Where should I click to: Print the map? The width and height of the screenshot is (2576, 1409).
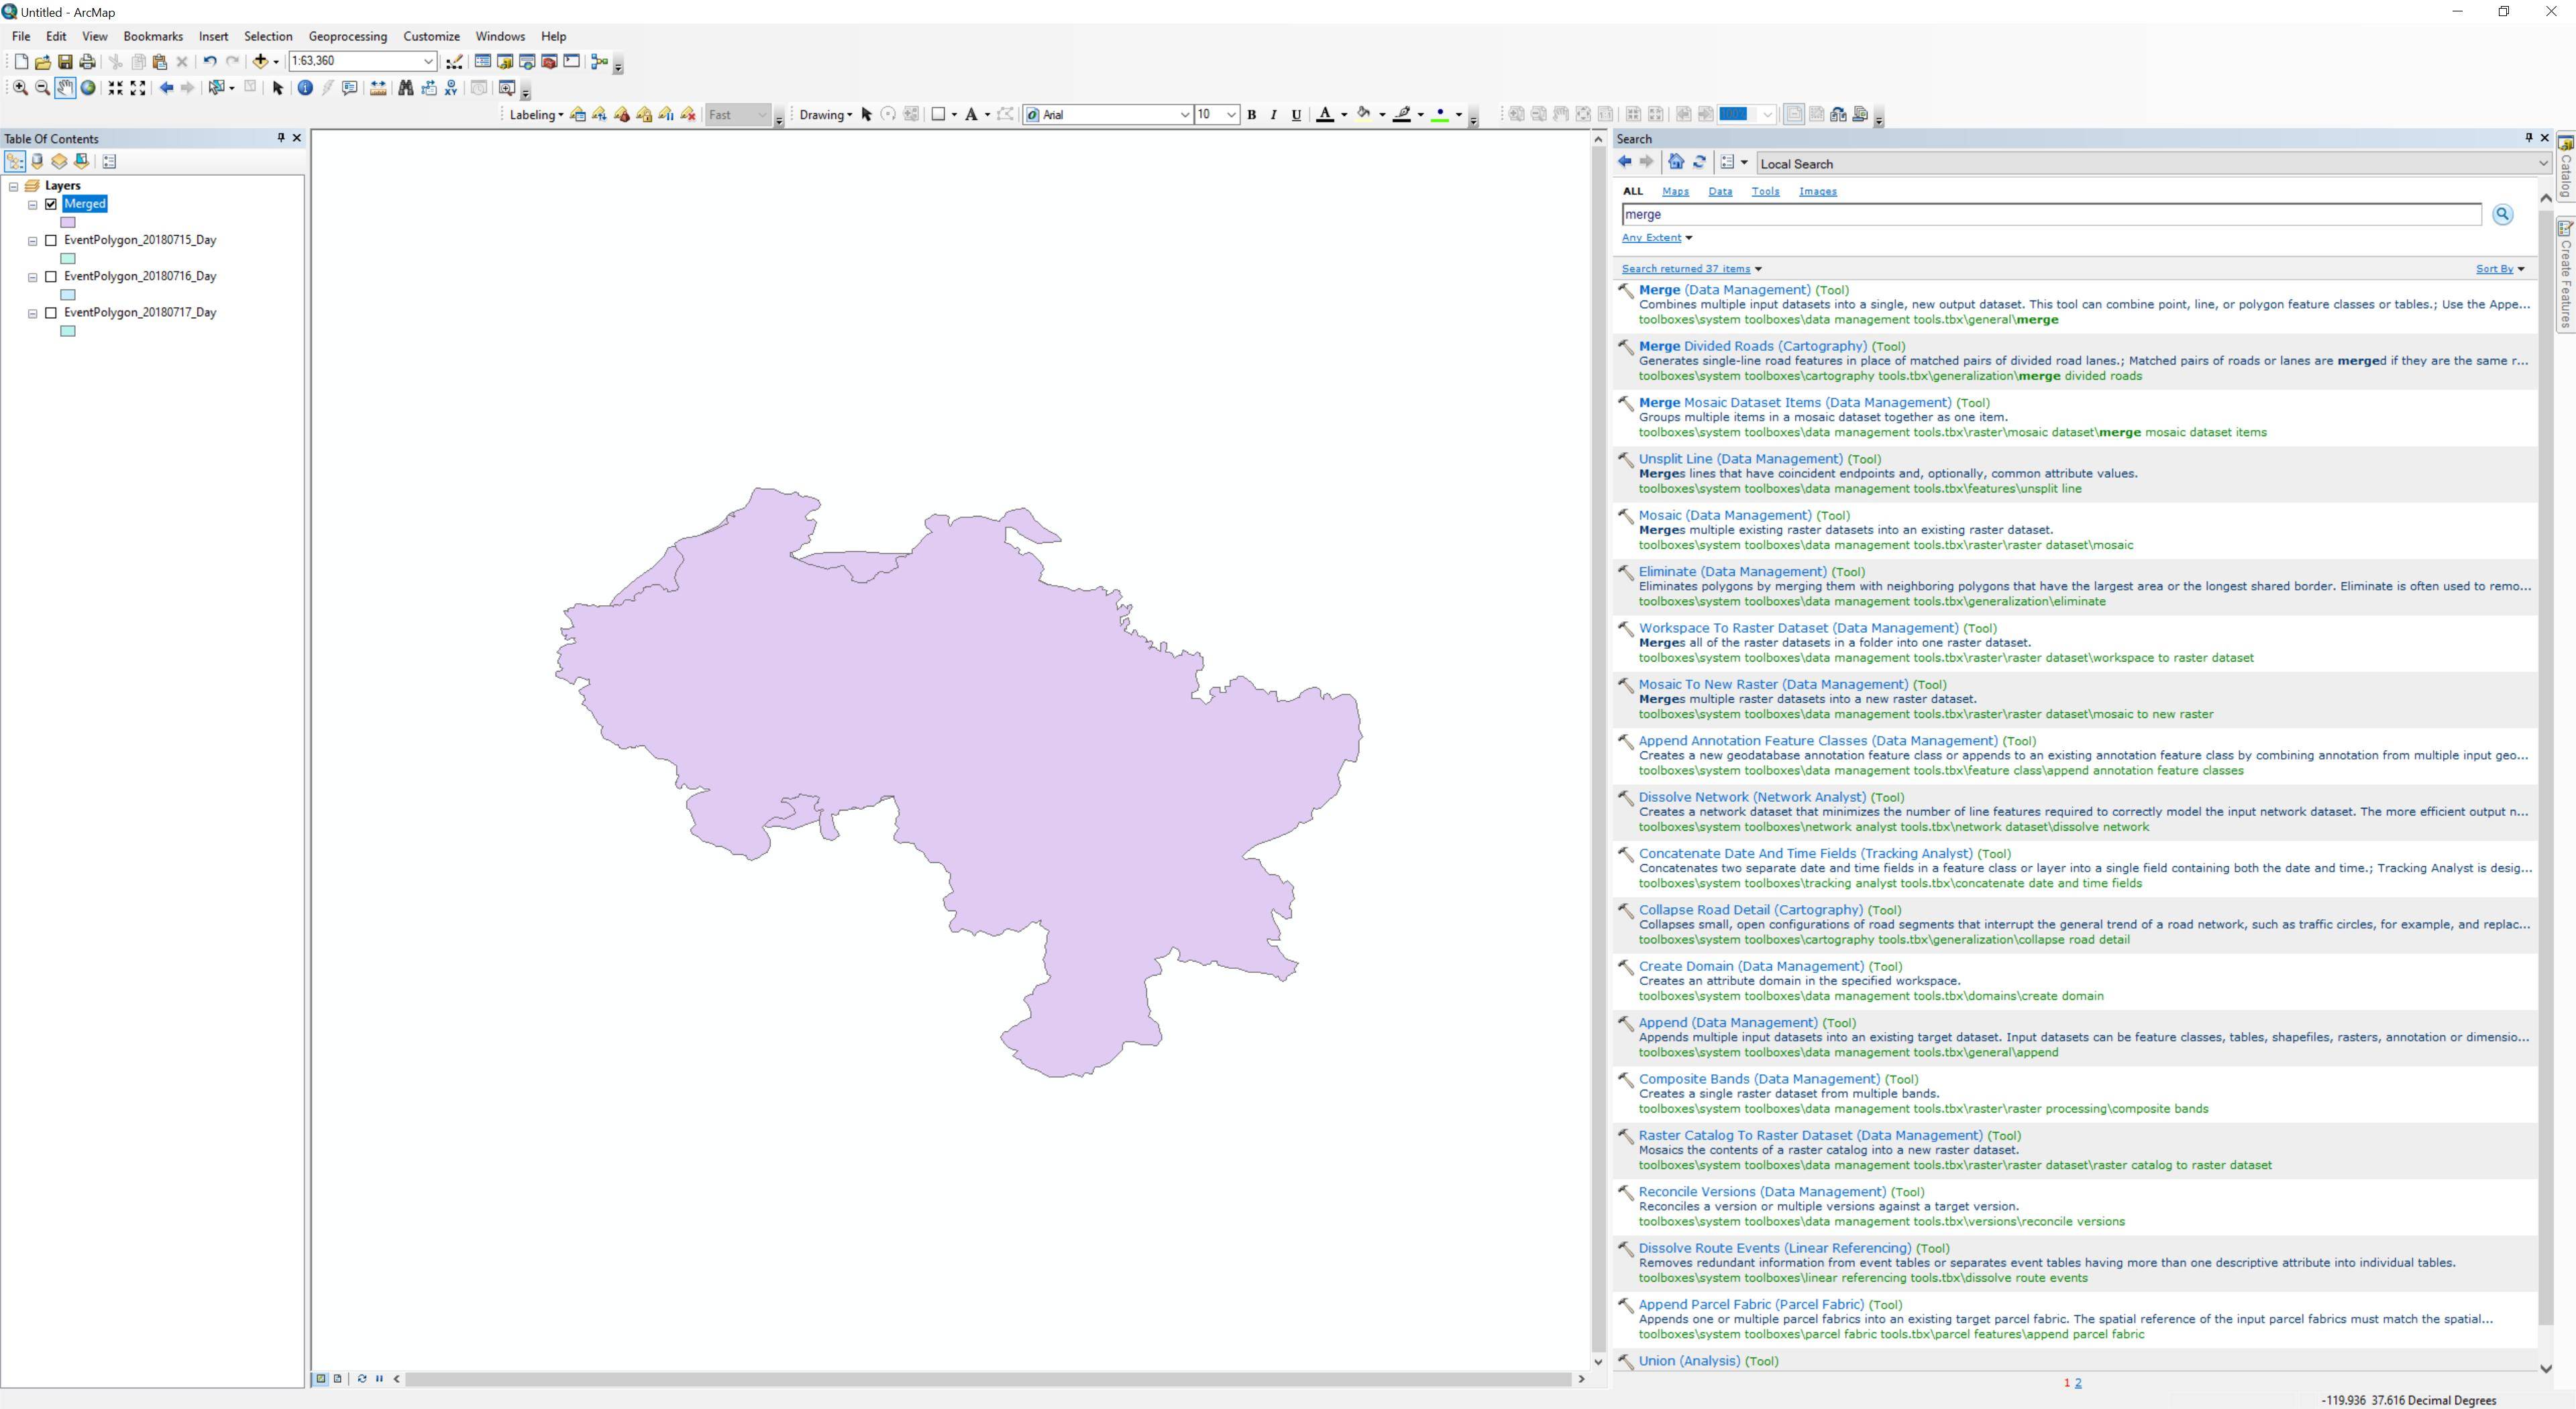pyautogui.click(x=88, y=61)
